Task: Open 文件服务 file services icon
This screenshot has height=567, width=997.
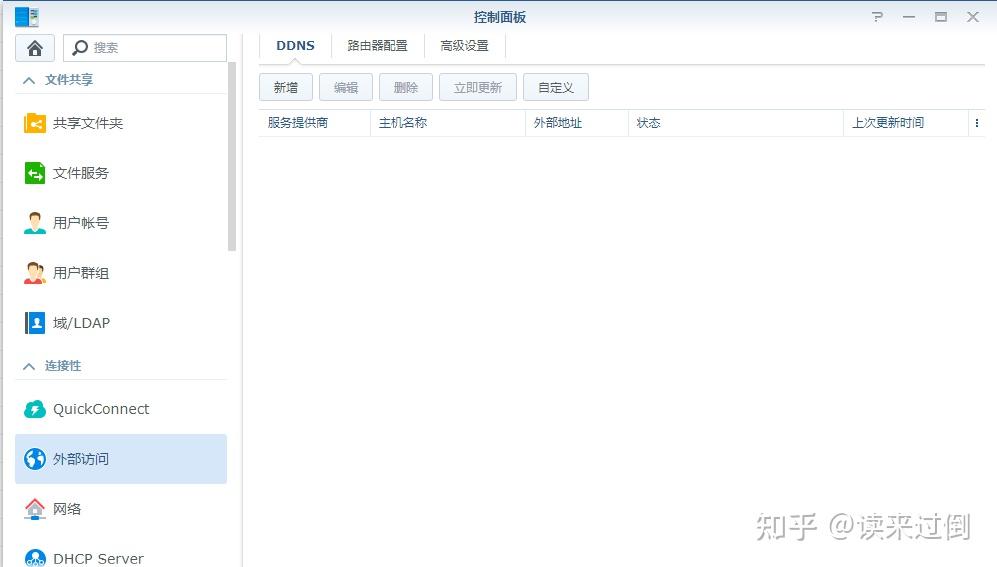Action: point(35,173)
